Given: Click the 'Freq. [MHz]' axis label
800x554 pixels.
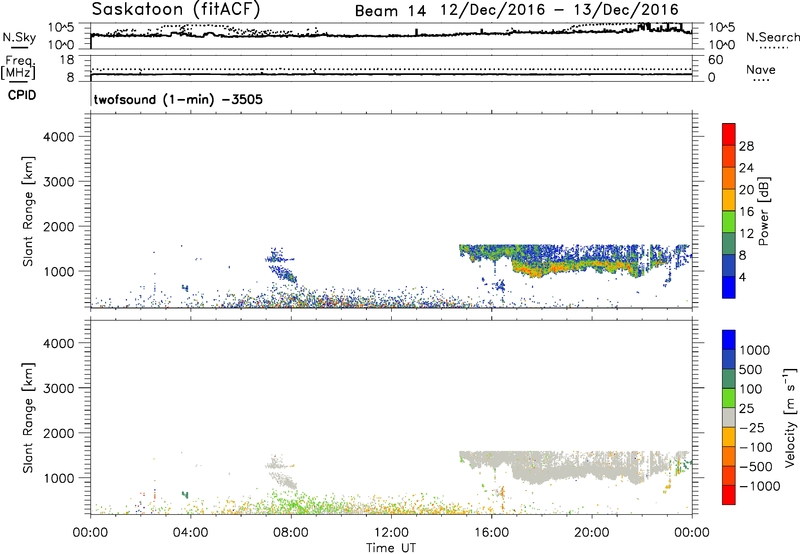Looking at the screenshot, I should tap(18, 67).
